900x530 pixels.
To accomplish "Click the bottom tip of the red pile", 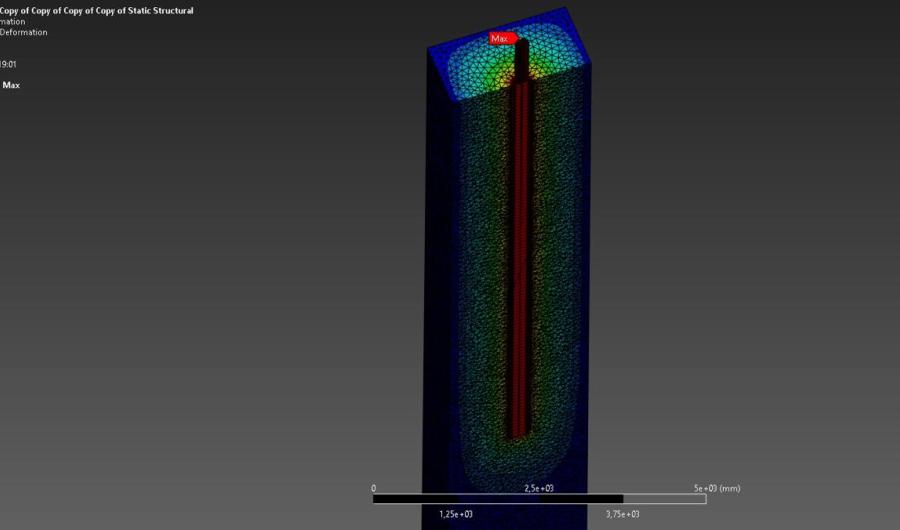I will pos(516,431).
